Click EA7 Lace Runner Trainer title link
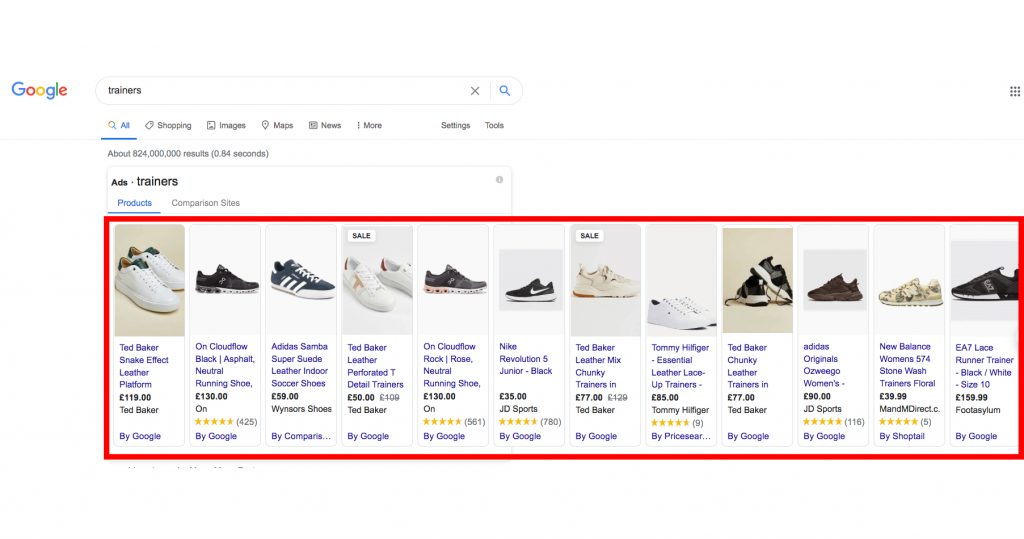 pos(984,366)
